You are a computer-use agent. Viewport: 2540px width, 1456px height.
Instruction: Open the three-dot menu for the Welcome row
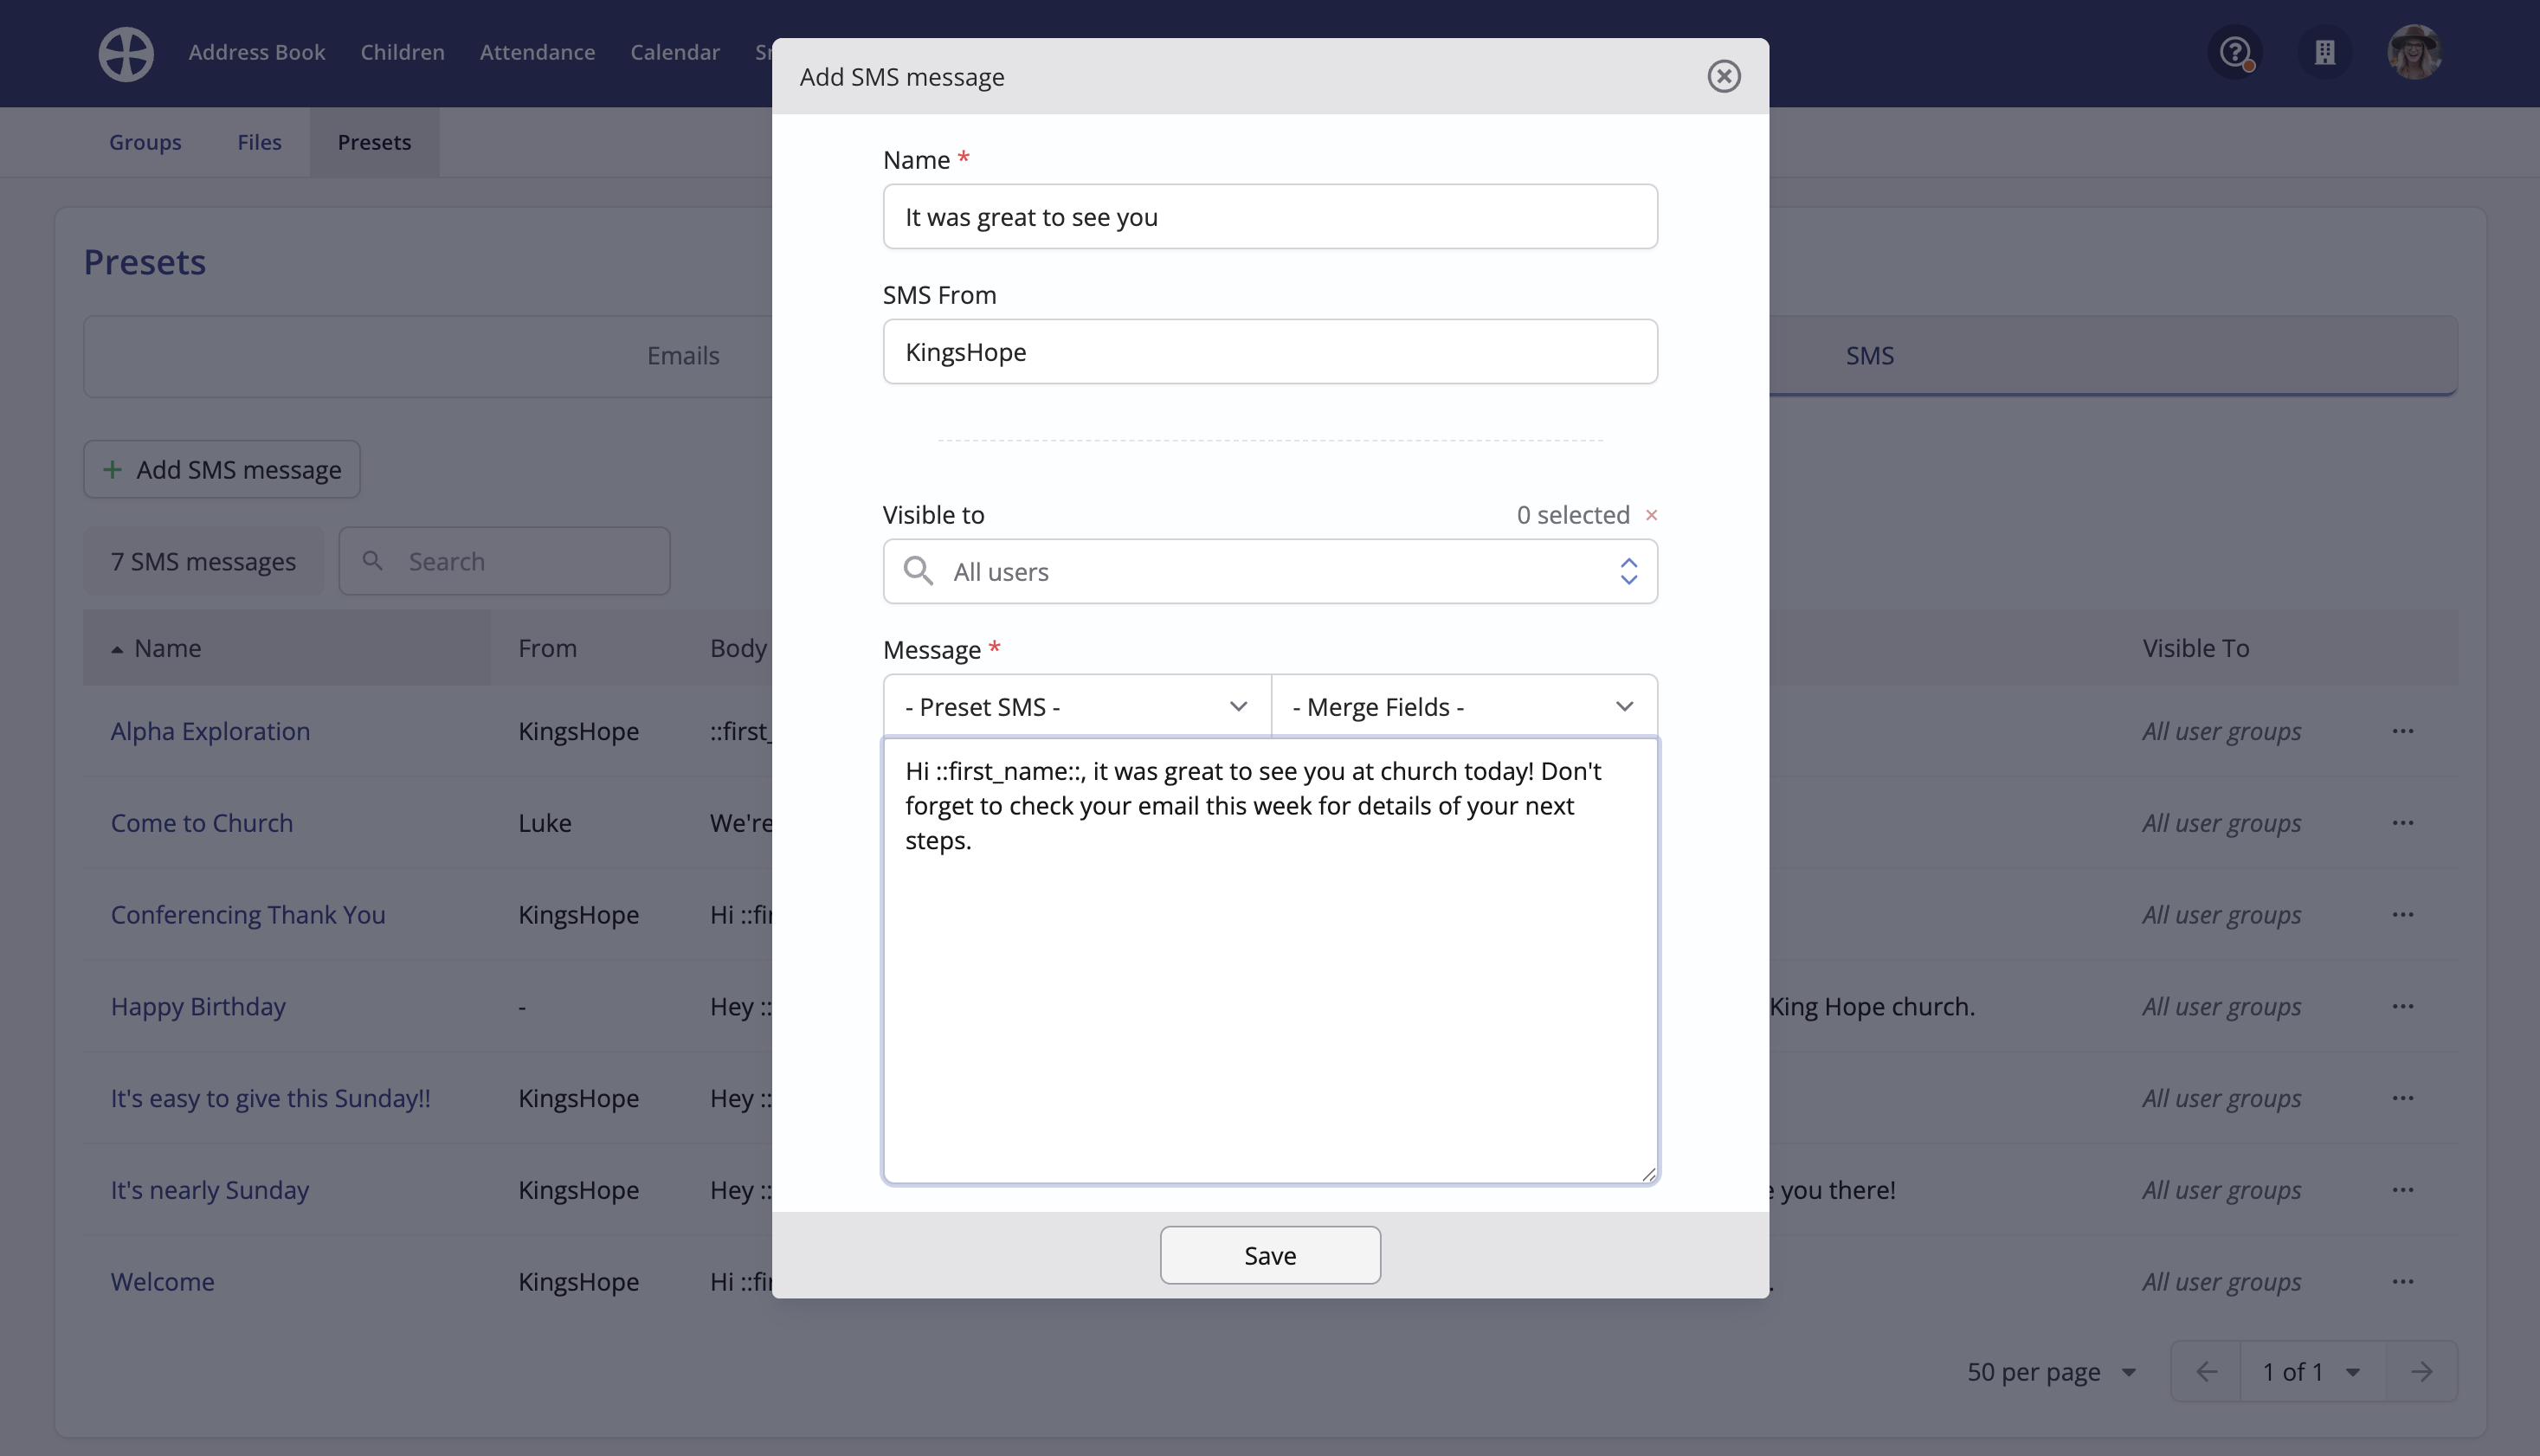(x=2402, y=1282)
